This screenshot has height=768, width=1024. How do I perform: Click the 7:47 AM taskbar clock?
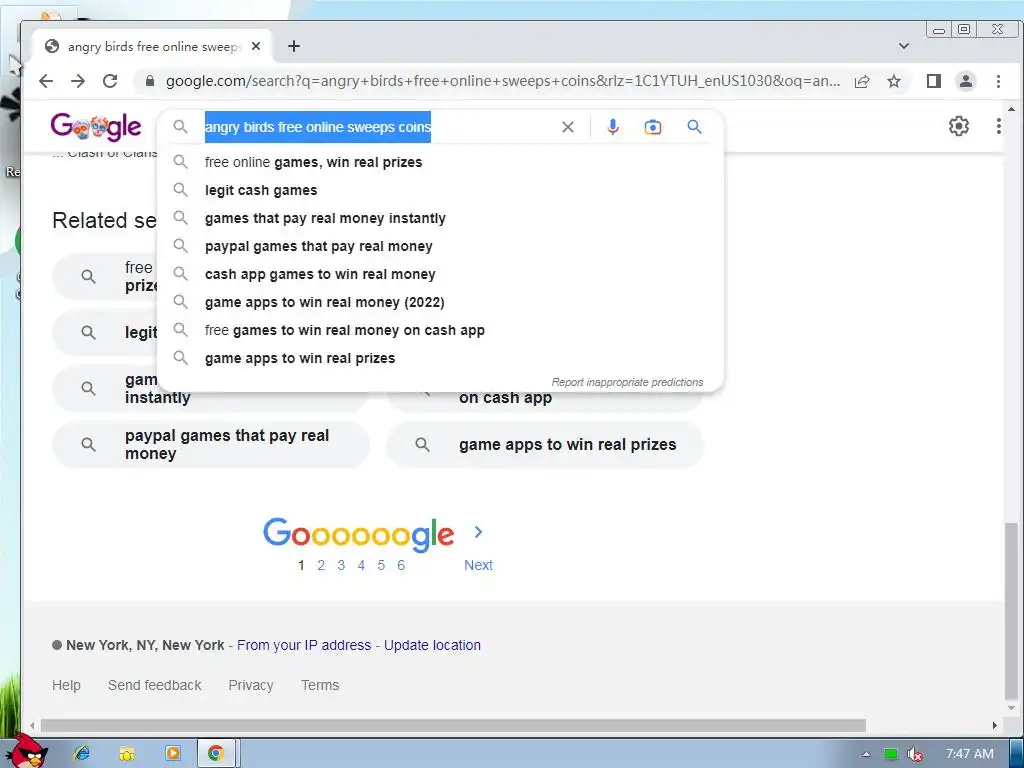coord(970,754)
